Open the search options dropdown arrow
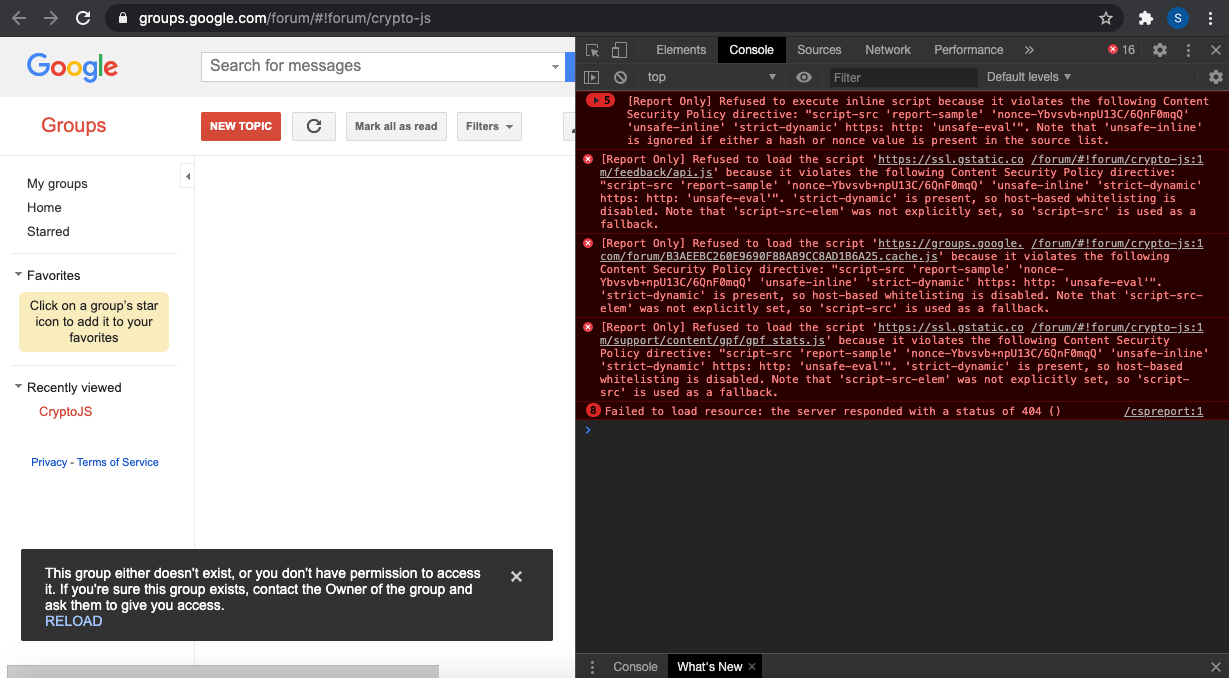The image size is (1229, 678). tap(556, 67)
